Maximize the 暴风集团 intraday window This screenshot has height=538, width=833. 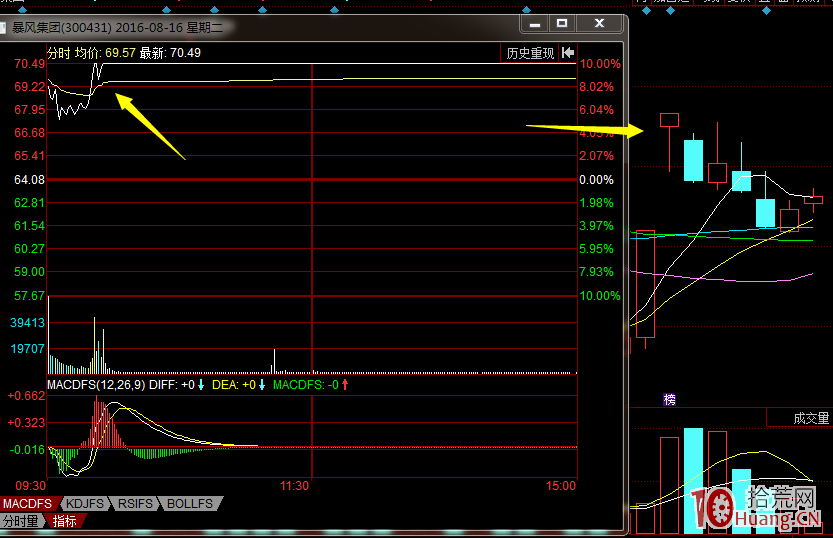click(x=562, y=23)
